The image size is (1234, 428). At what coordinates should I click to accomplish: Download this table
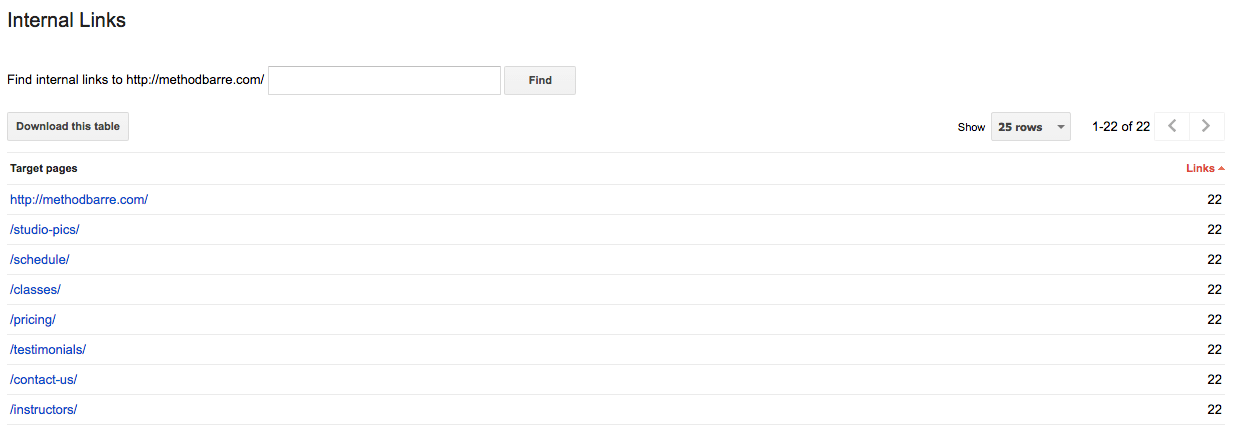pos(68,127)
